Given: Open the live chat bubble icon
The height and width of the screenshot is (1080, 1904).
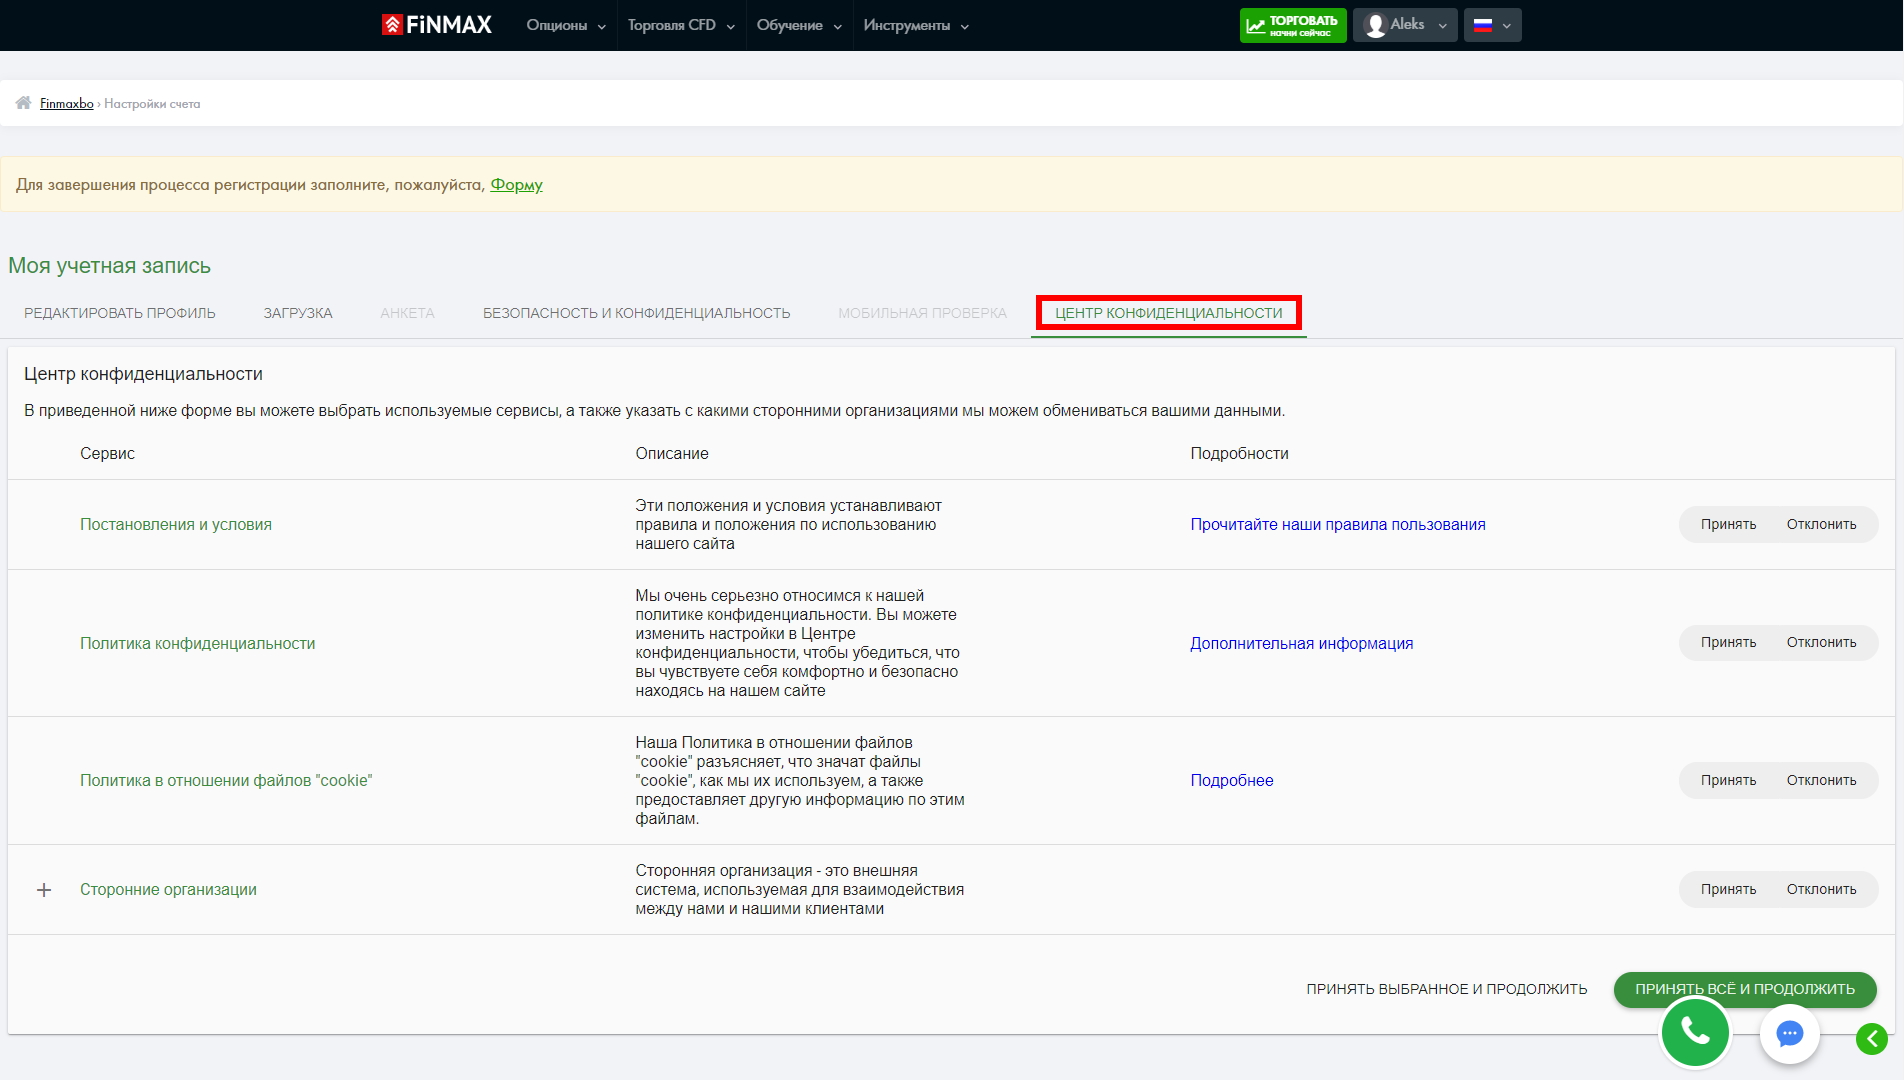Looking at the screenshot, I should (x=1789, y=1033).
